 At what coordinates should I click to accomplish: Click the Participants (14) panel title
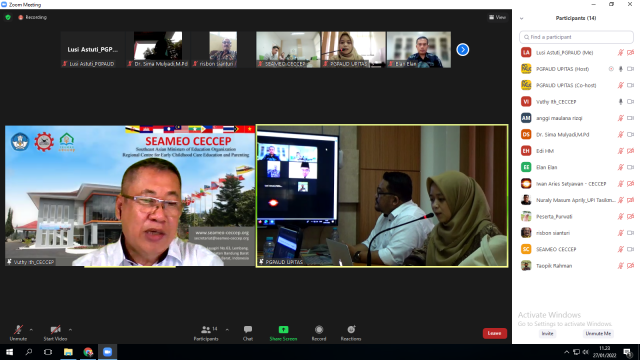click(576, 18)
